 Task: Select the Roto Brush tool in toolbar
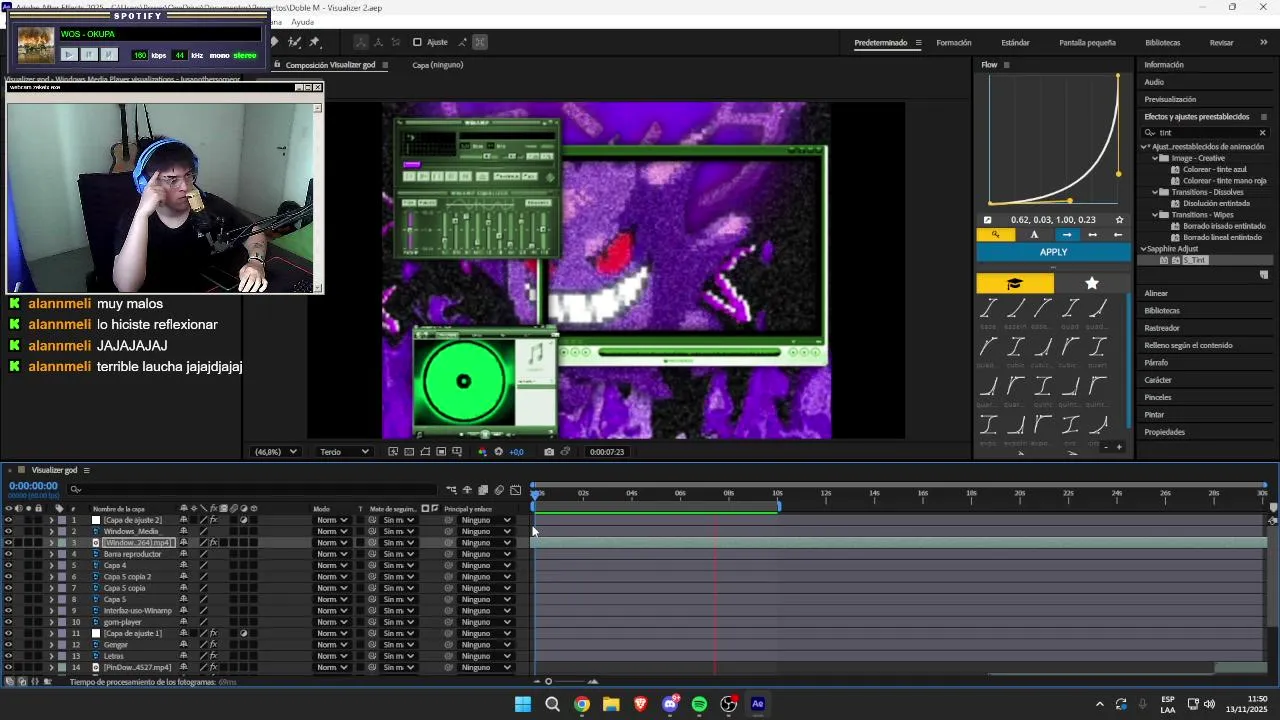pyautogui.click(x=295, y=42)
